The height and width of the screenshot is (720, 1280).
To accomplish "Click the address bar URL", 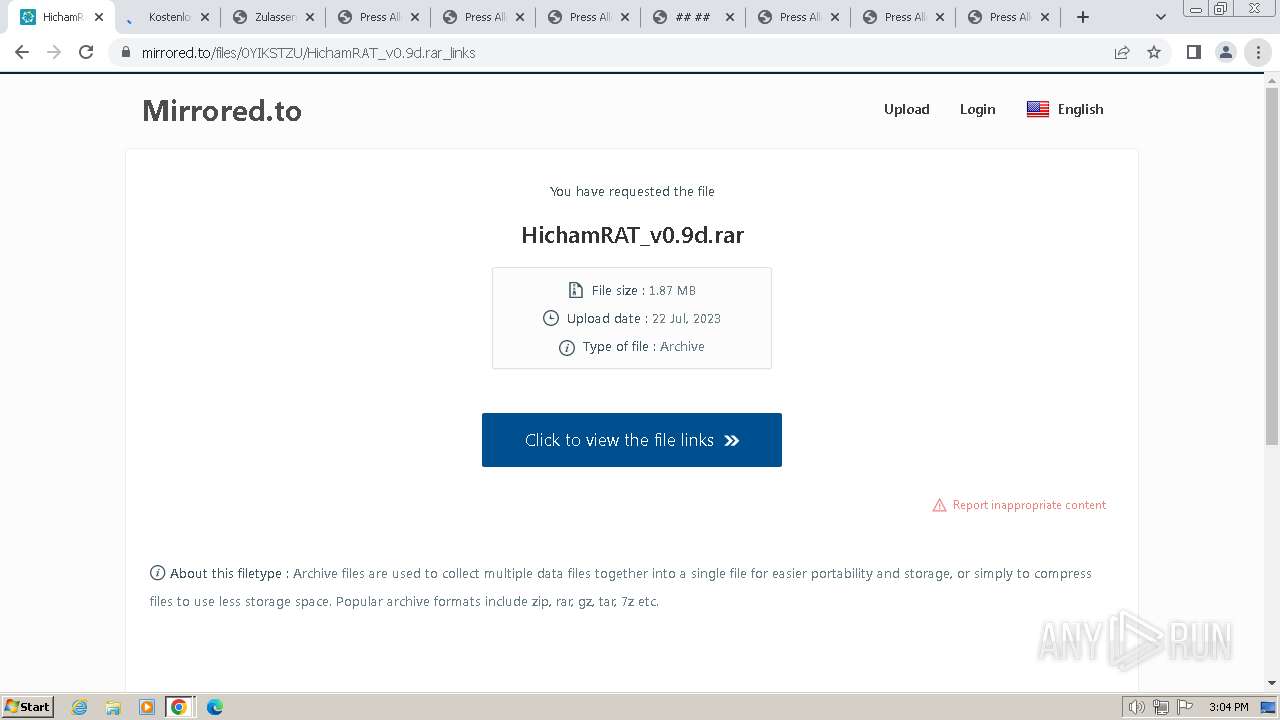I will [x=309, y=53].
